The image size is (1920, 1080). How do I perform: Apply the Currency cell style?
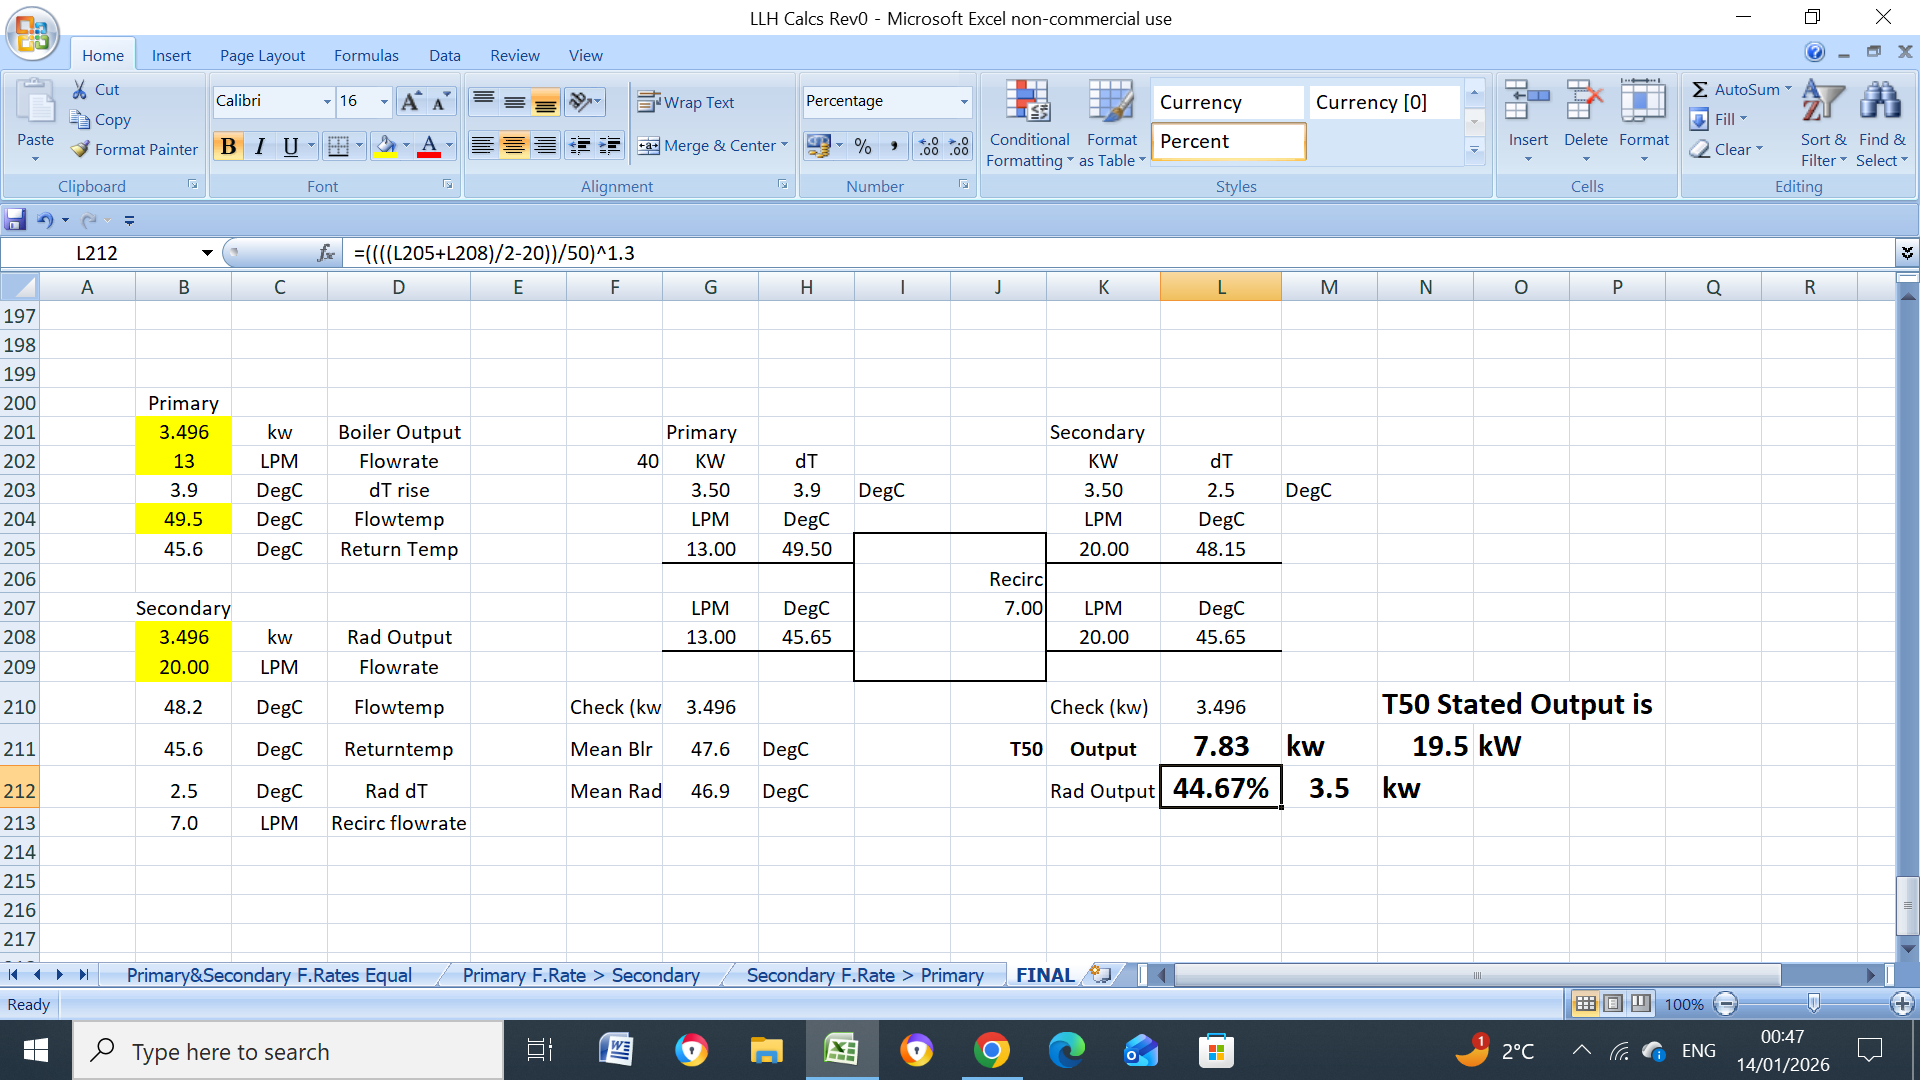pos(1226,102)
